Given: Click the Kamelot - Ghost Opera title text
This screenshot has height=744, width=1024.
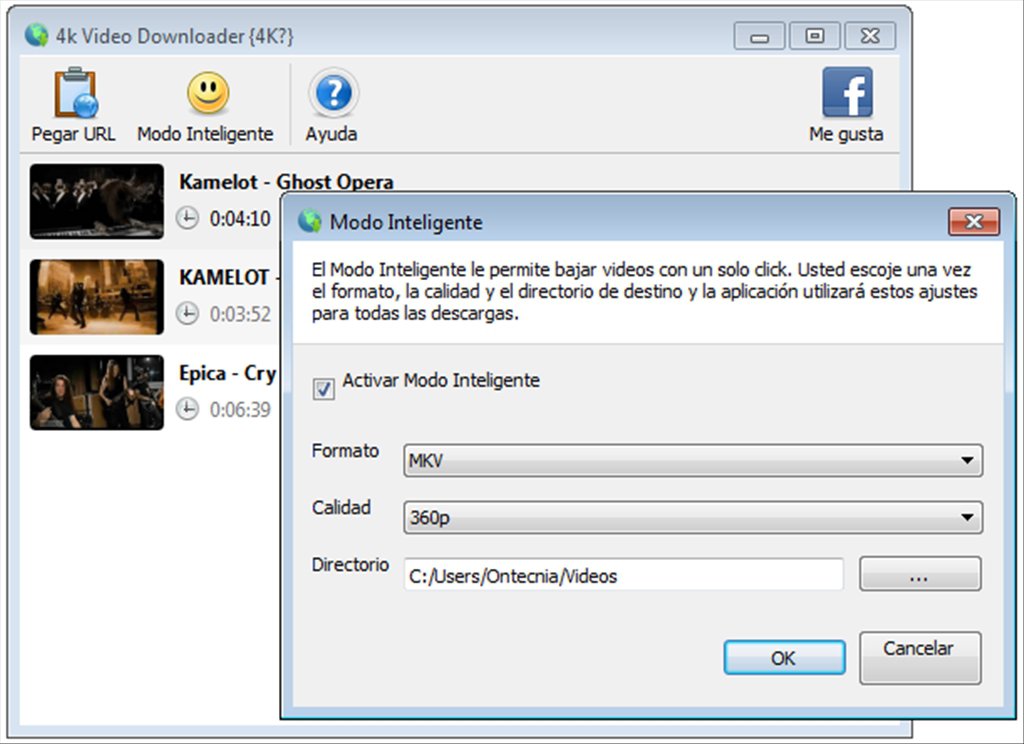Looking at the screenshot, I should 285,182.
